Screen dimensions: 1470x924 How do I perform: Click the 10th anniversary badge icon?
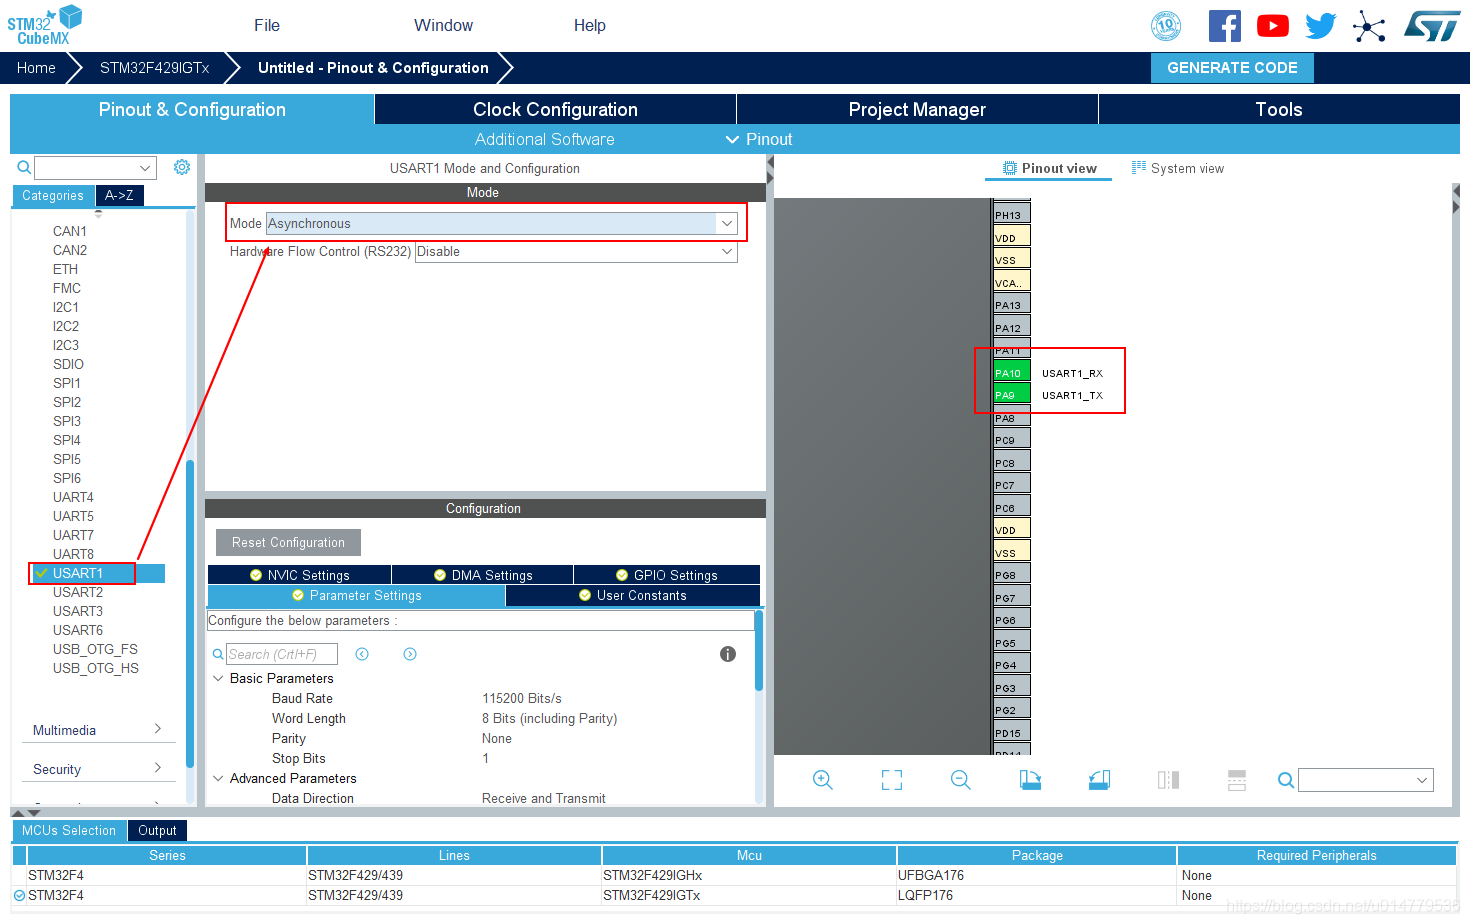click(1166, 26)
